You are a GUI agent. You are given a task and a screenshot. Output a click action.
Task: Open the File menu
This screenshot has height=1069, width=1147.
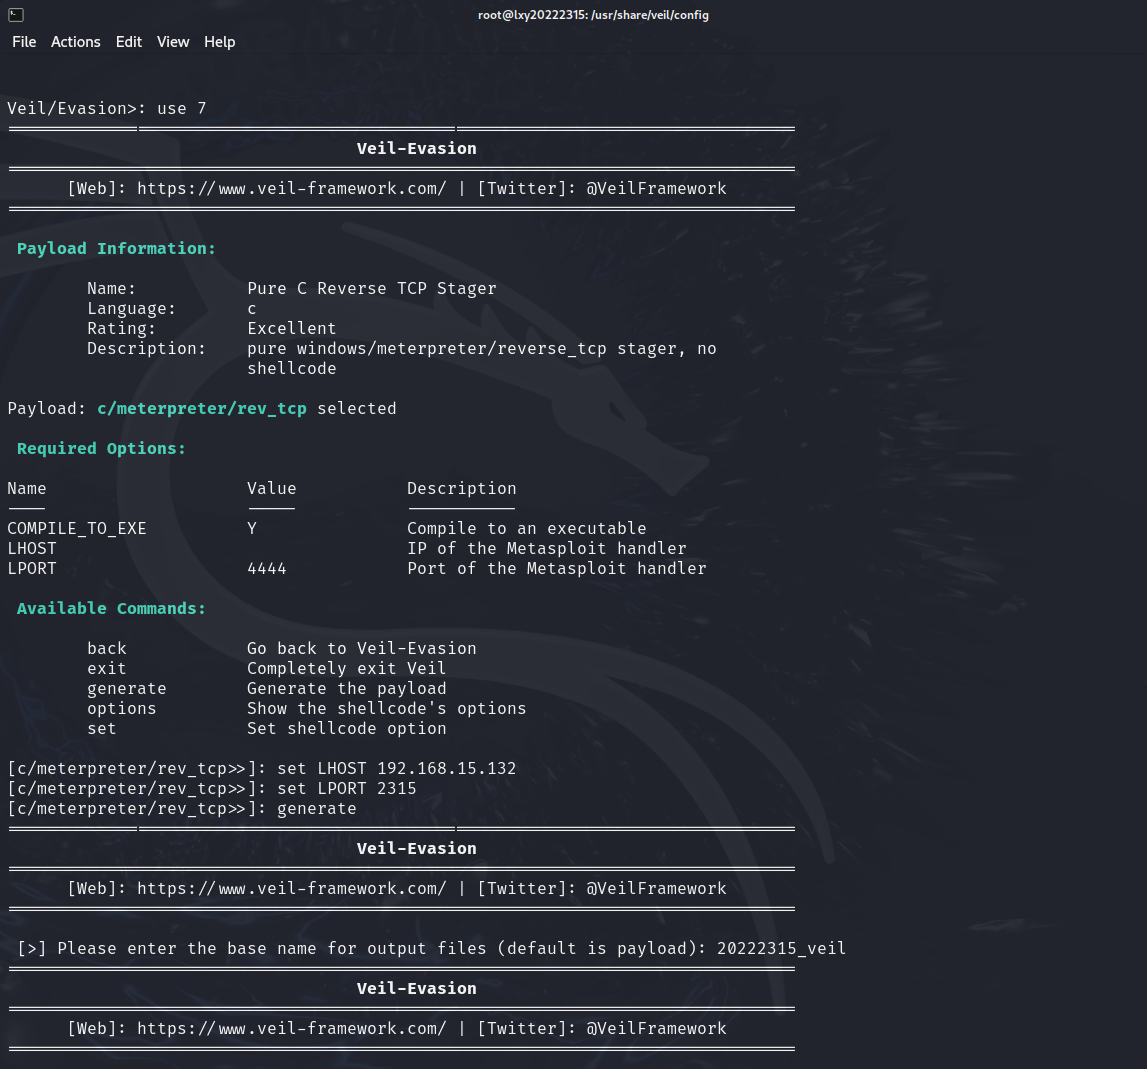[24, 42]
